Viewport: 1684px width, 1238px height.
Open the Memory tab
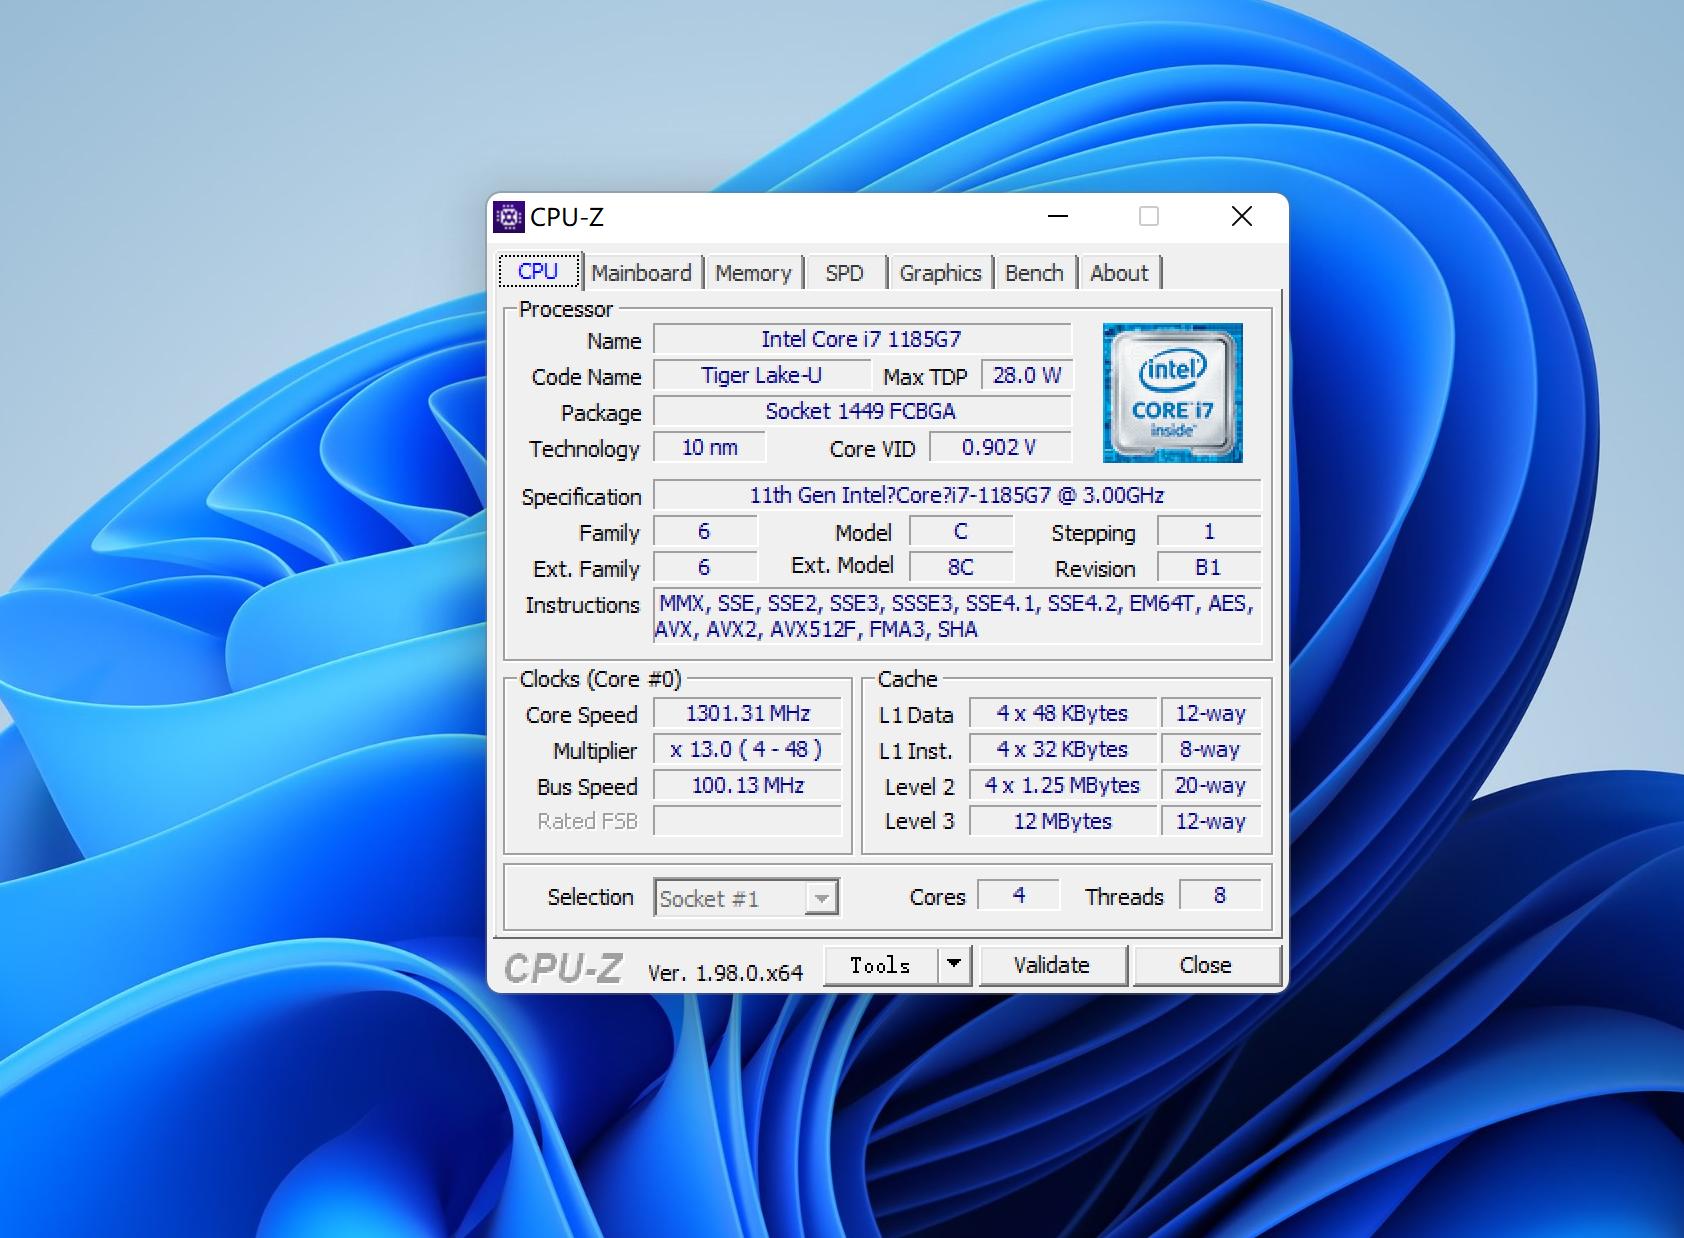(x=753, y=273)
